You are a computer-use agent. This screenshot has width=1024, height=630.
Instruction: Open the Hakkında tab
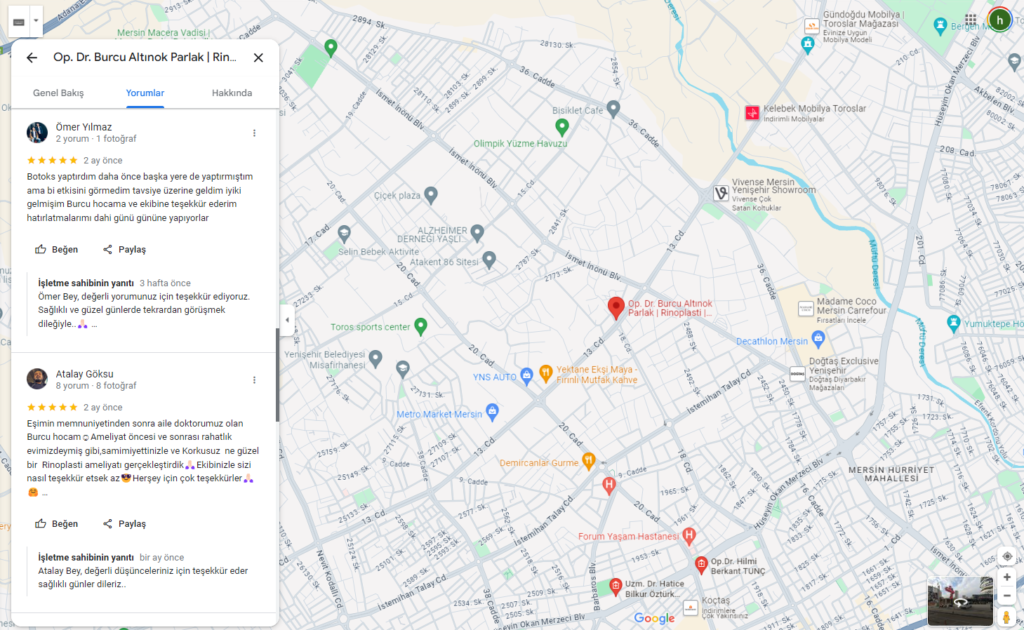[x=232, y=93]
